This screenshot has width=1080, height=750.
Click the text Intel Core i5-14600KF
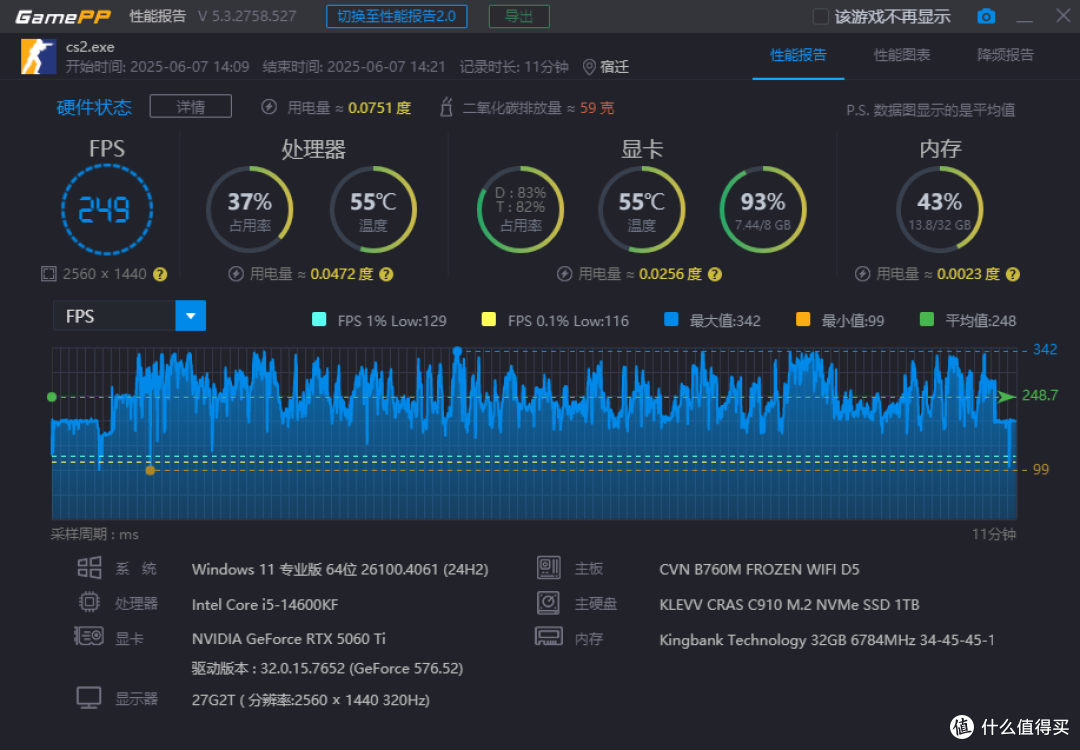(264, 605)
